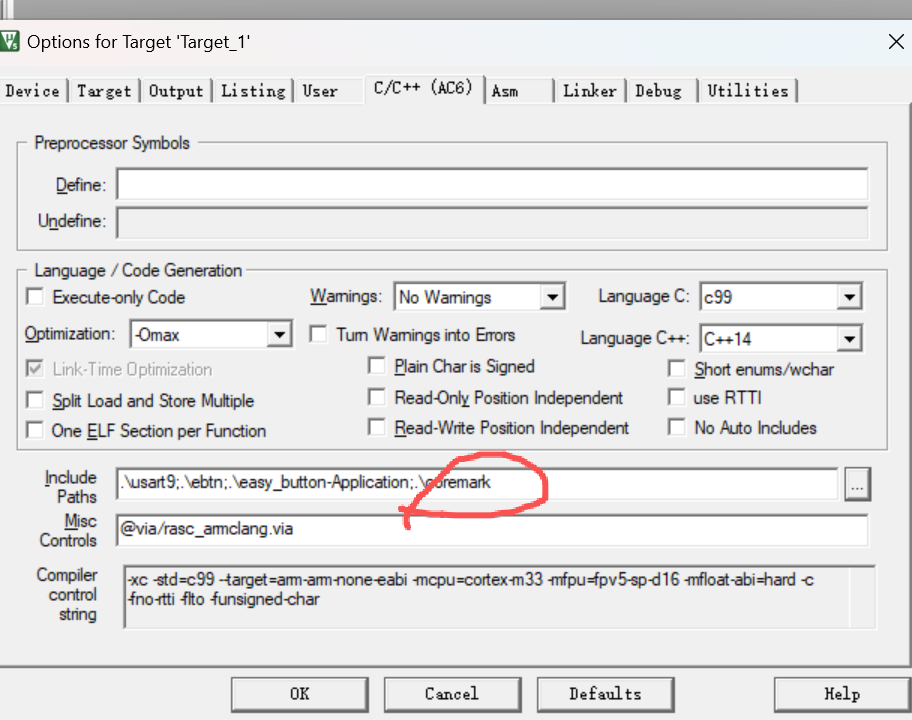
Task: Tick Plain Char is Signed checkbox
Action: (377, 366)
